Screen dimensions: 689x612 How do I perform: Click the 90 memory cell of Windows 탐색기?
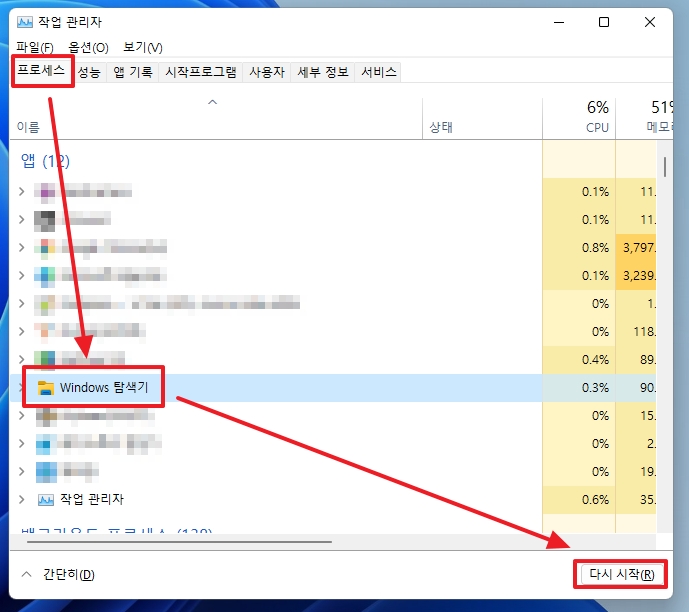[x=636, y=388]
